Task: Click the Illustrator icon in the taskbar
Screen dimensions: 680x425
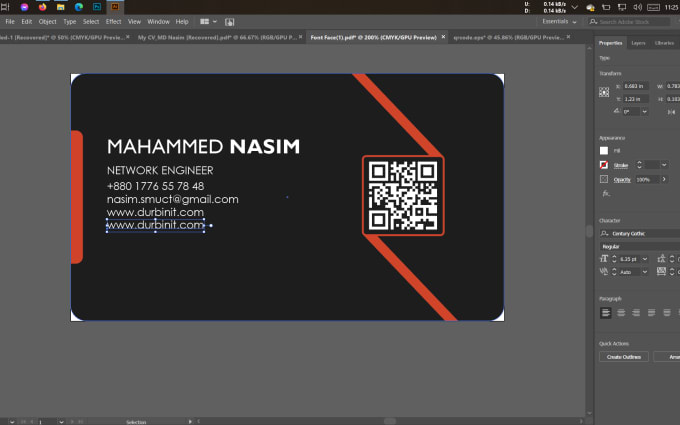Action: tap(115, 7)
